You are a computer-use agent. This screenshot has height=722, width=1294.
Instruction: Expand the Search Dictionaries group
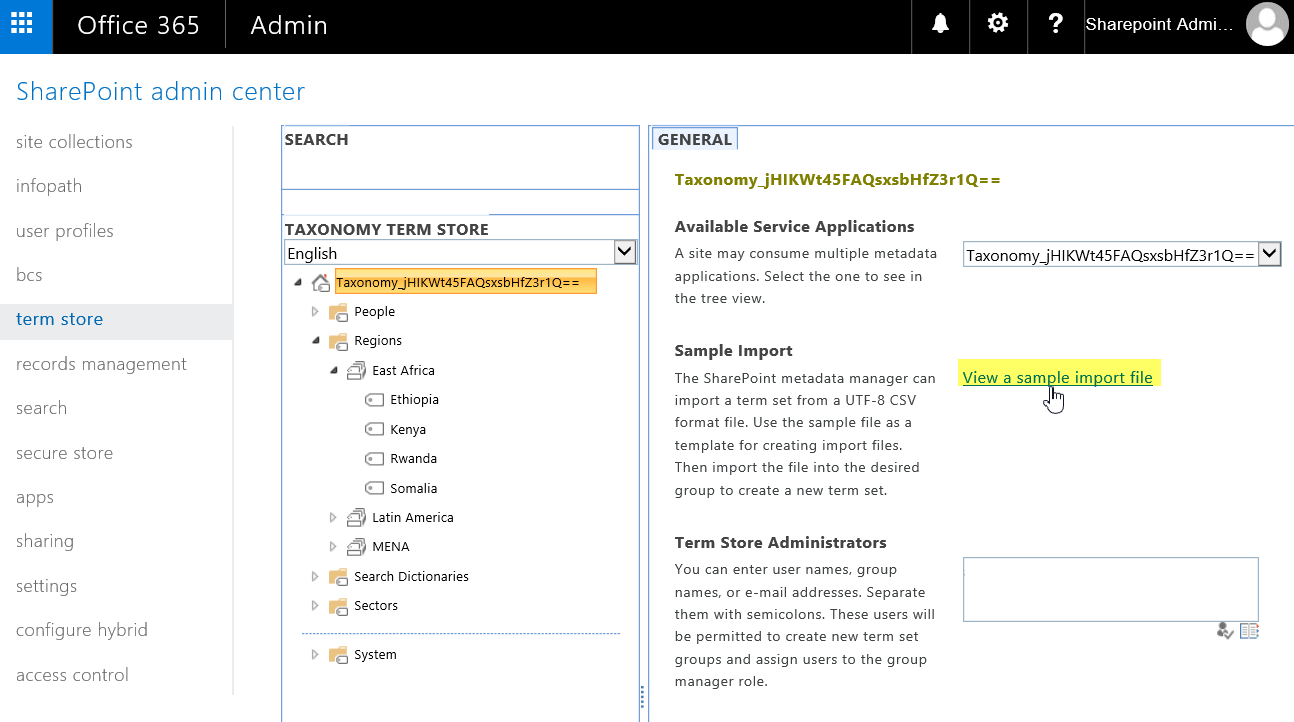click(x=315, y=577)
